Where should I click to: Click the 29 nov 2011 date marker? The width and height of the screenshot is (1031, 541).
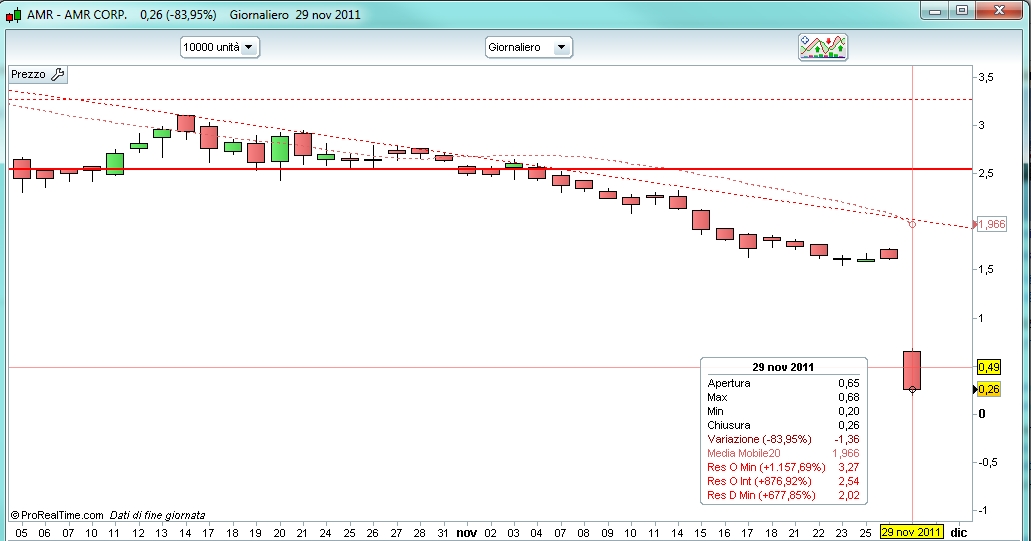coord(912,532)
